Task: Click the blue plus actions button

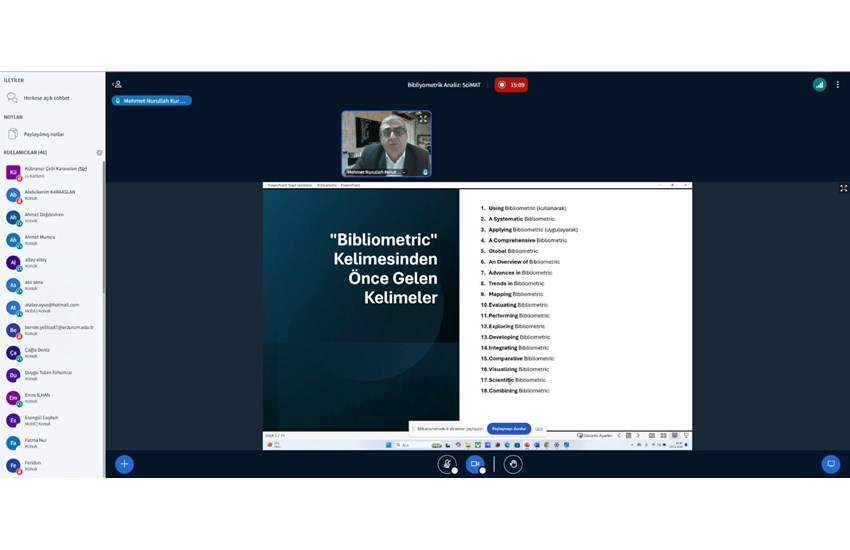Action: [x=124, y=464]
